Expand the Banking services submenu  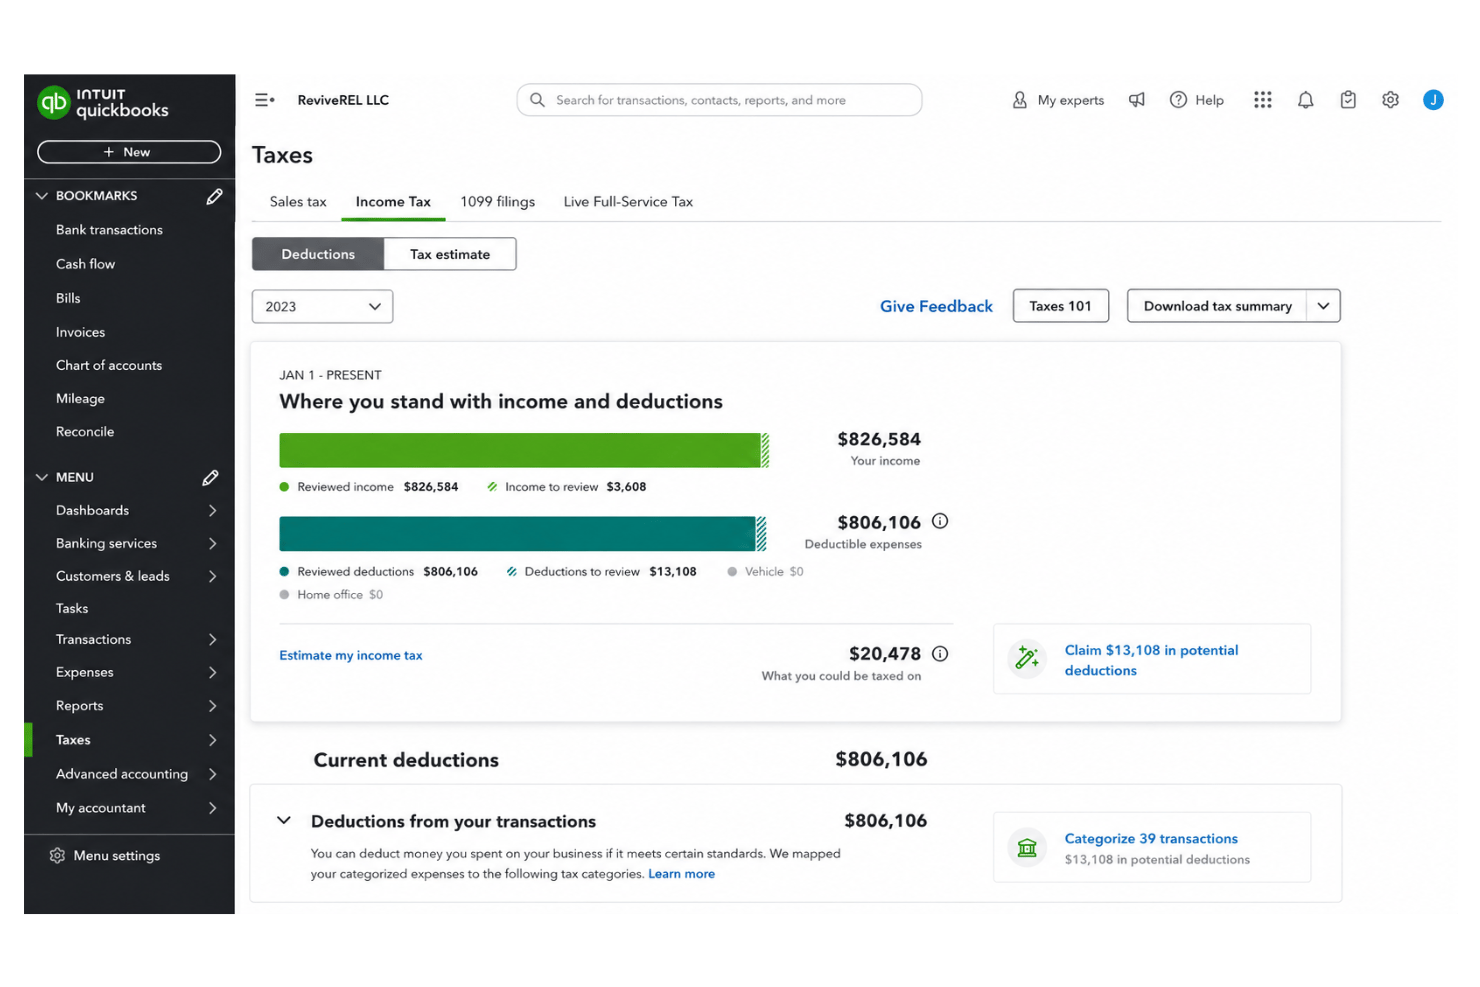click(x=212, y=544)
